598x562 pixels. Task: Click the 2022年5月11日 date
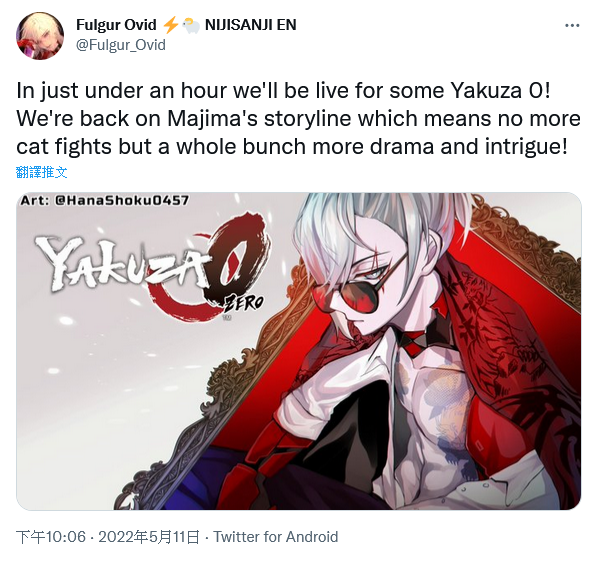[149, 537]
